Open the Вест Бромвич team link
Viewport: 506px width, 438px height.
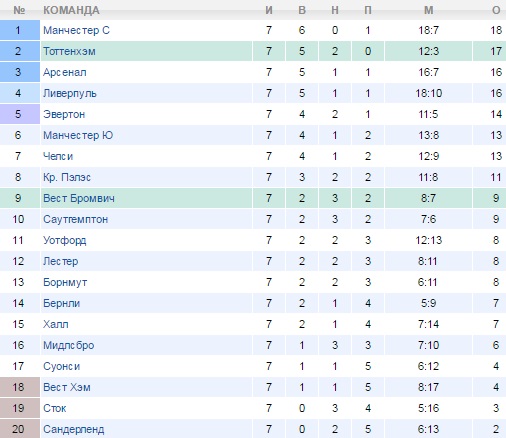coord(79,198)
